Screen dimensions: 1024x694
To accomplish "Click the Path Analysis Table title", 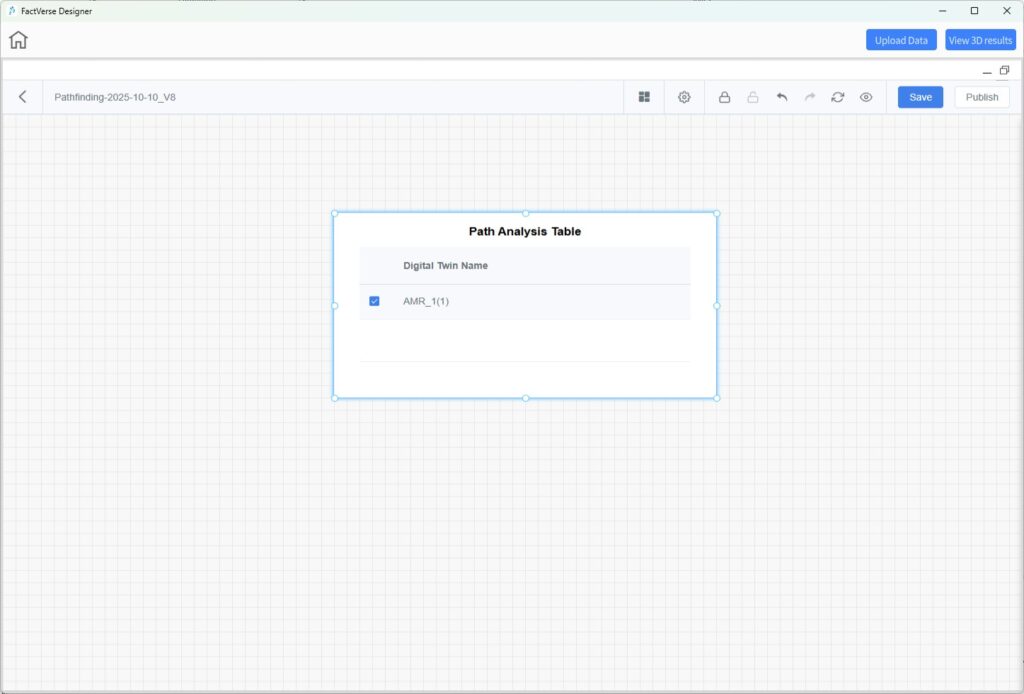I will coord(524,231).
